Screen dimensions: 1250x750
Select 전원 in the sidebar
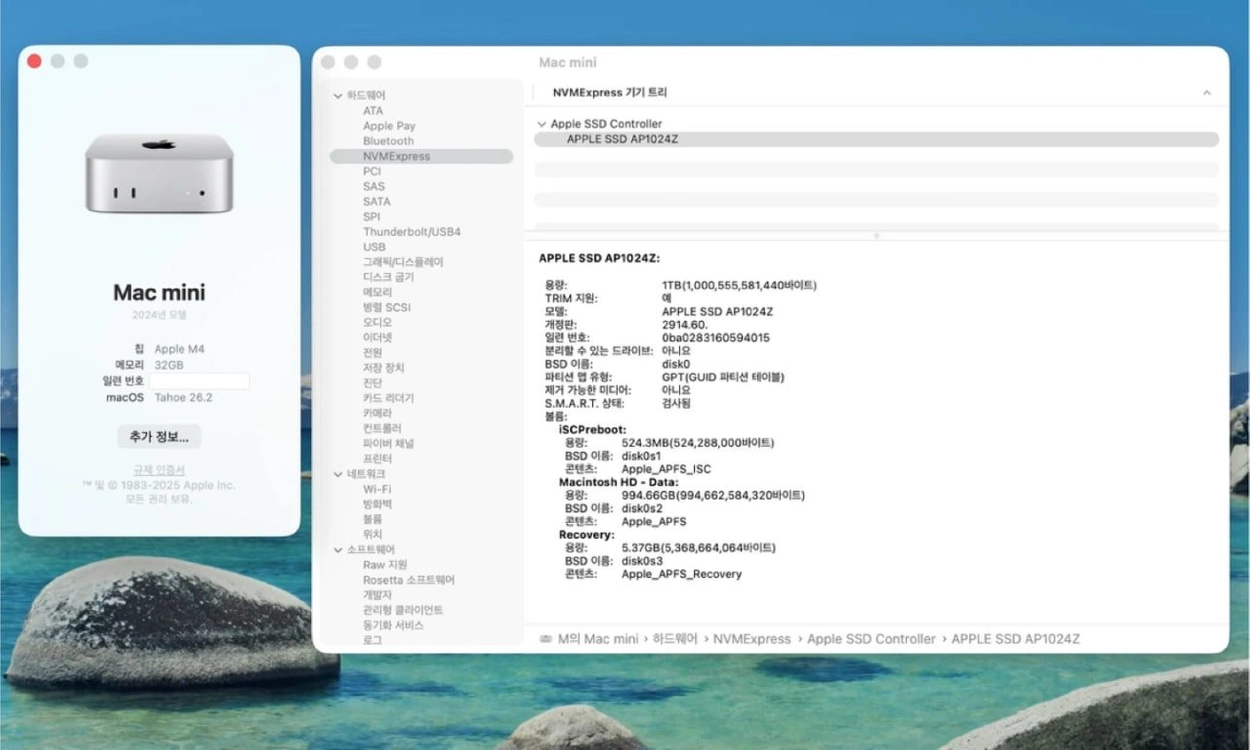pyautogui.click(x=372, y=352)
